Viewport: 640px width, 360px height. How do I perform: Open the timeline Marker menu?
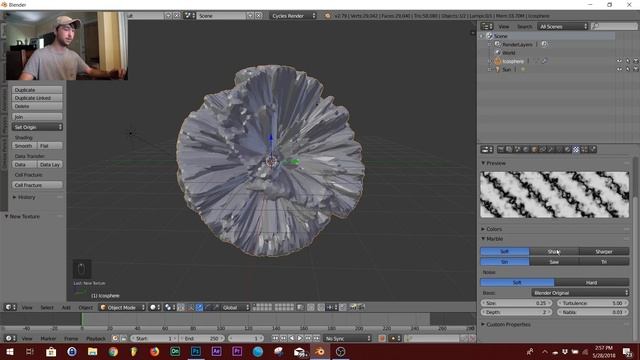(x=48, y=338)
